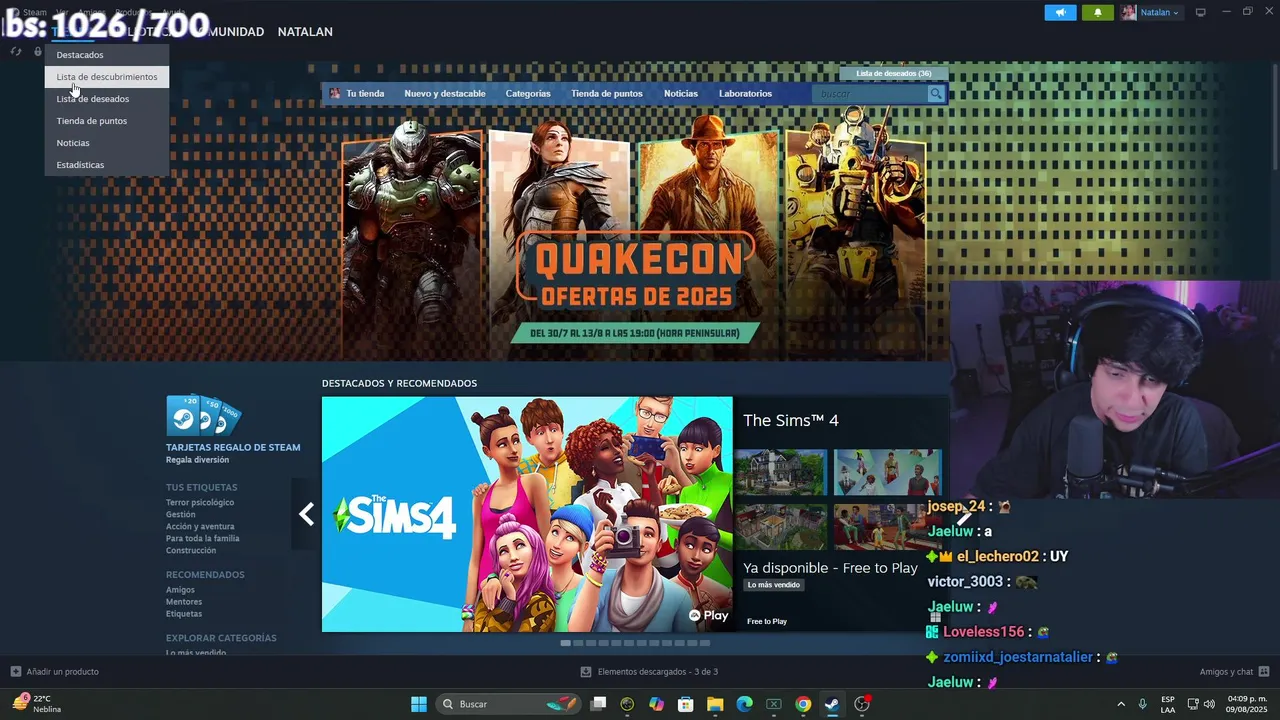Open The Sims 4 featured capsule image
The image size is (1280, 720).
pos(527,514)
